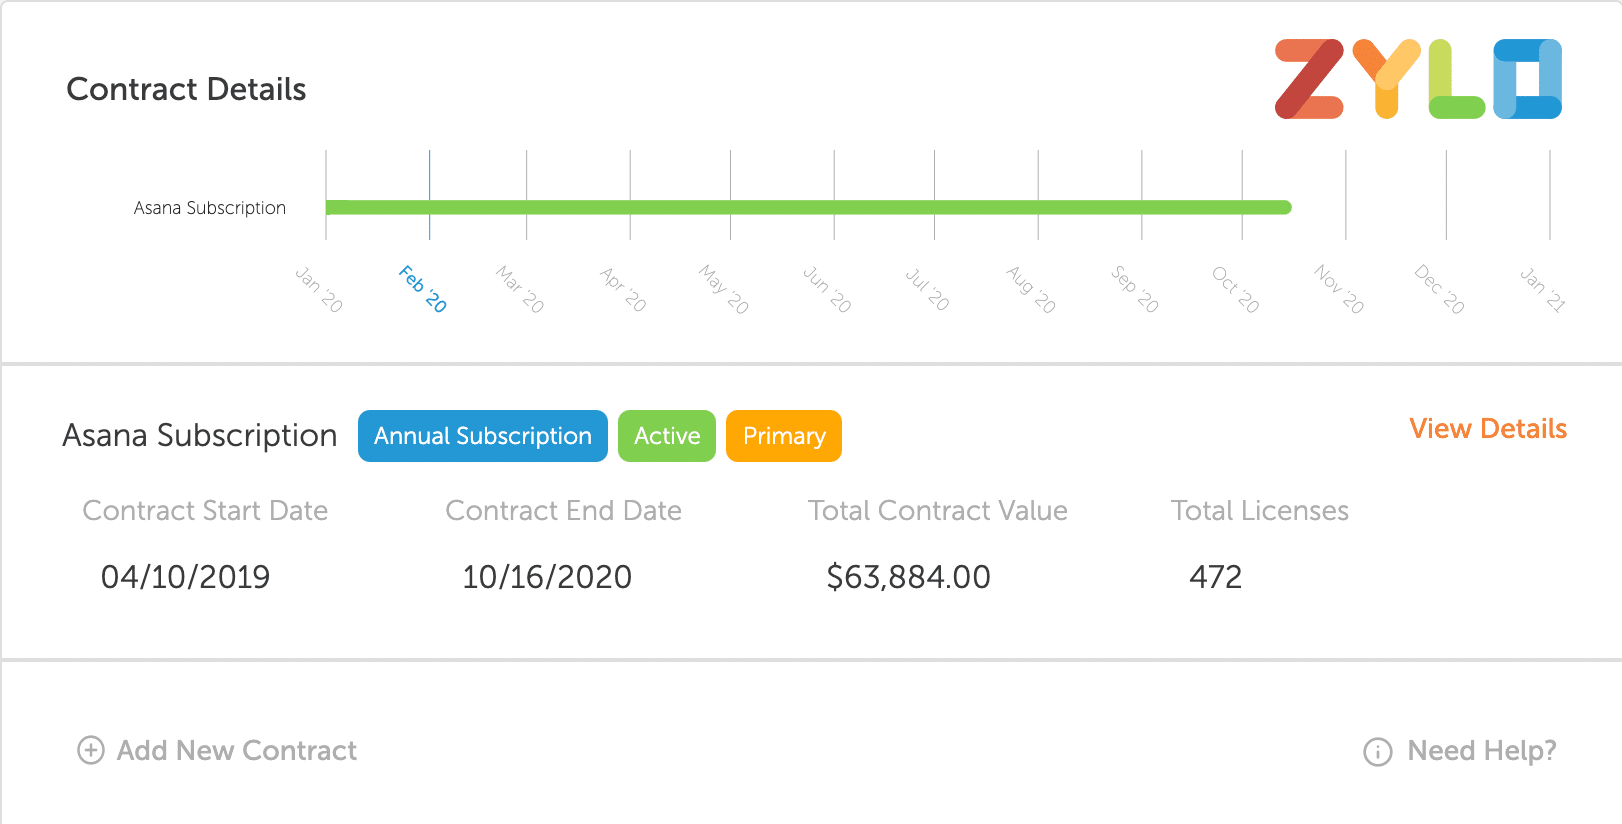Click the end date value 10/16/2020
The height and width of the screenshot is (824, 1622).
click(x=547, y=577)
